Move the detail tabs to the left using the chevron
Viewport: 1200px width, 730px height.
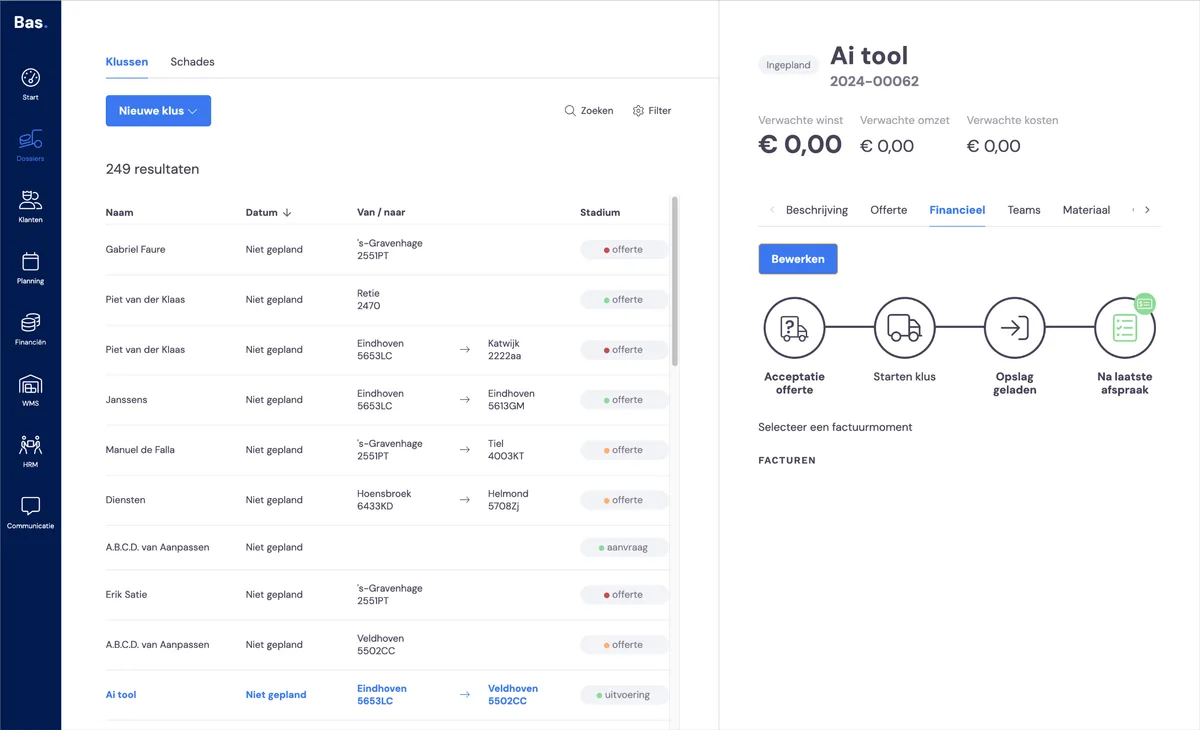(772, 210)
